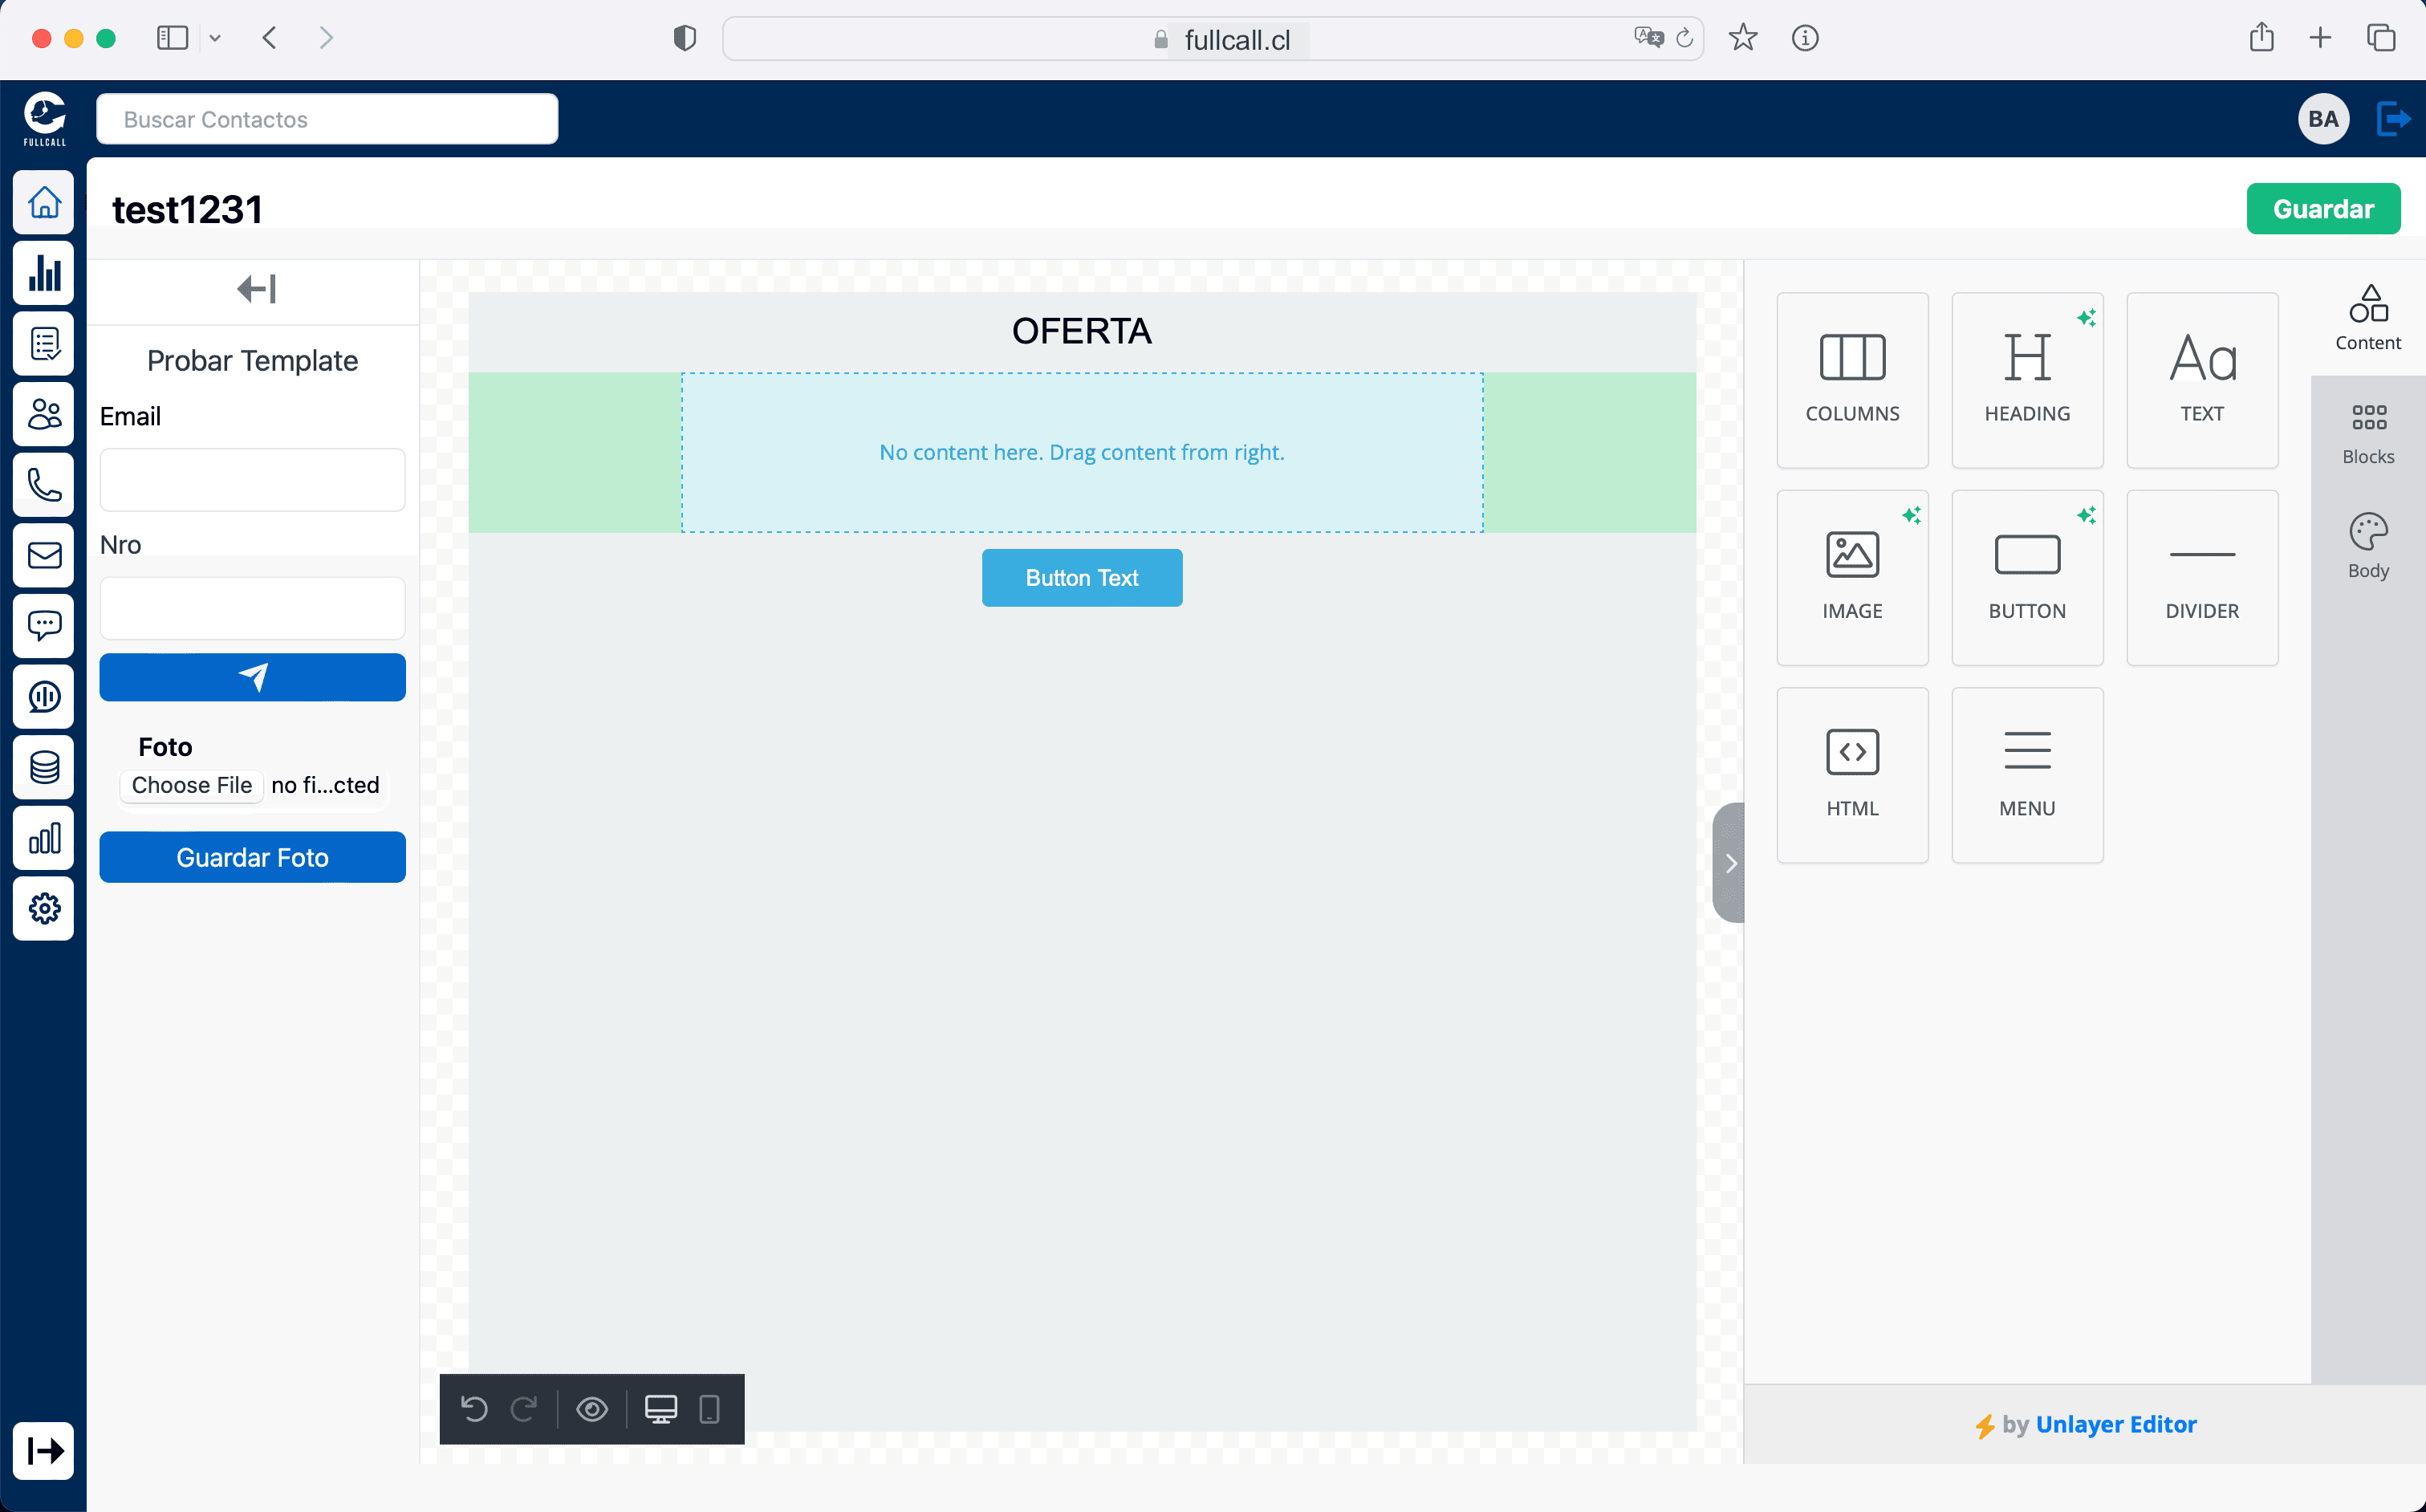Click the undo arrow in editor toolbar

(x=474, y=1408)
